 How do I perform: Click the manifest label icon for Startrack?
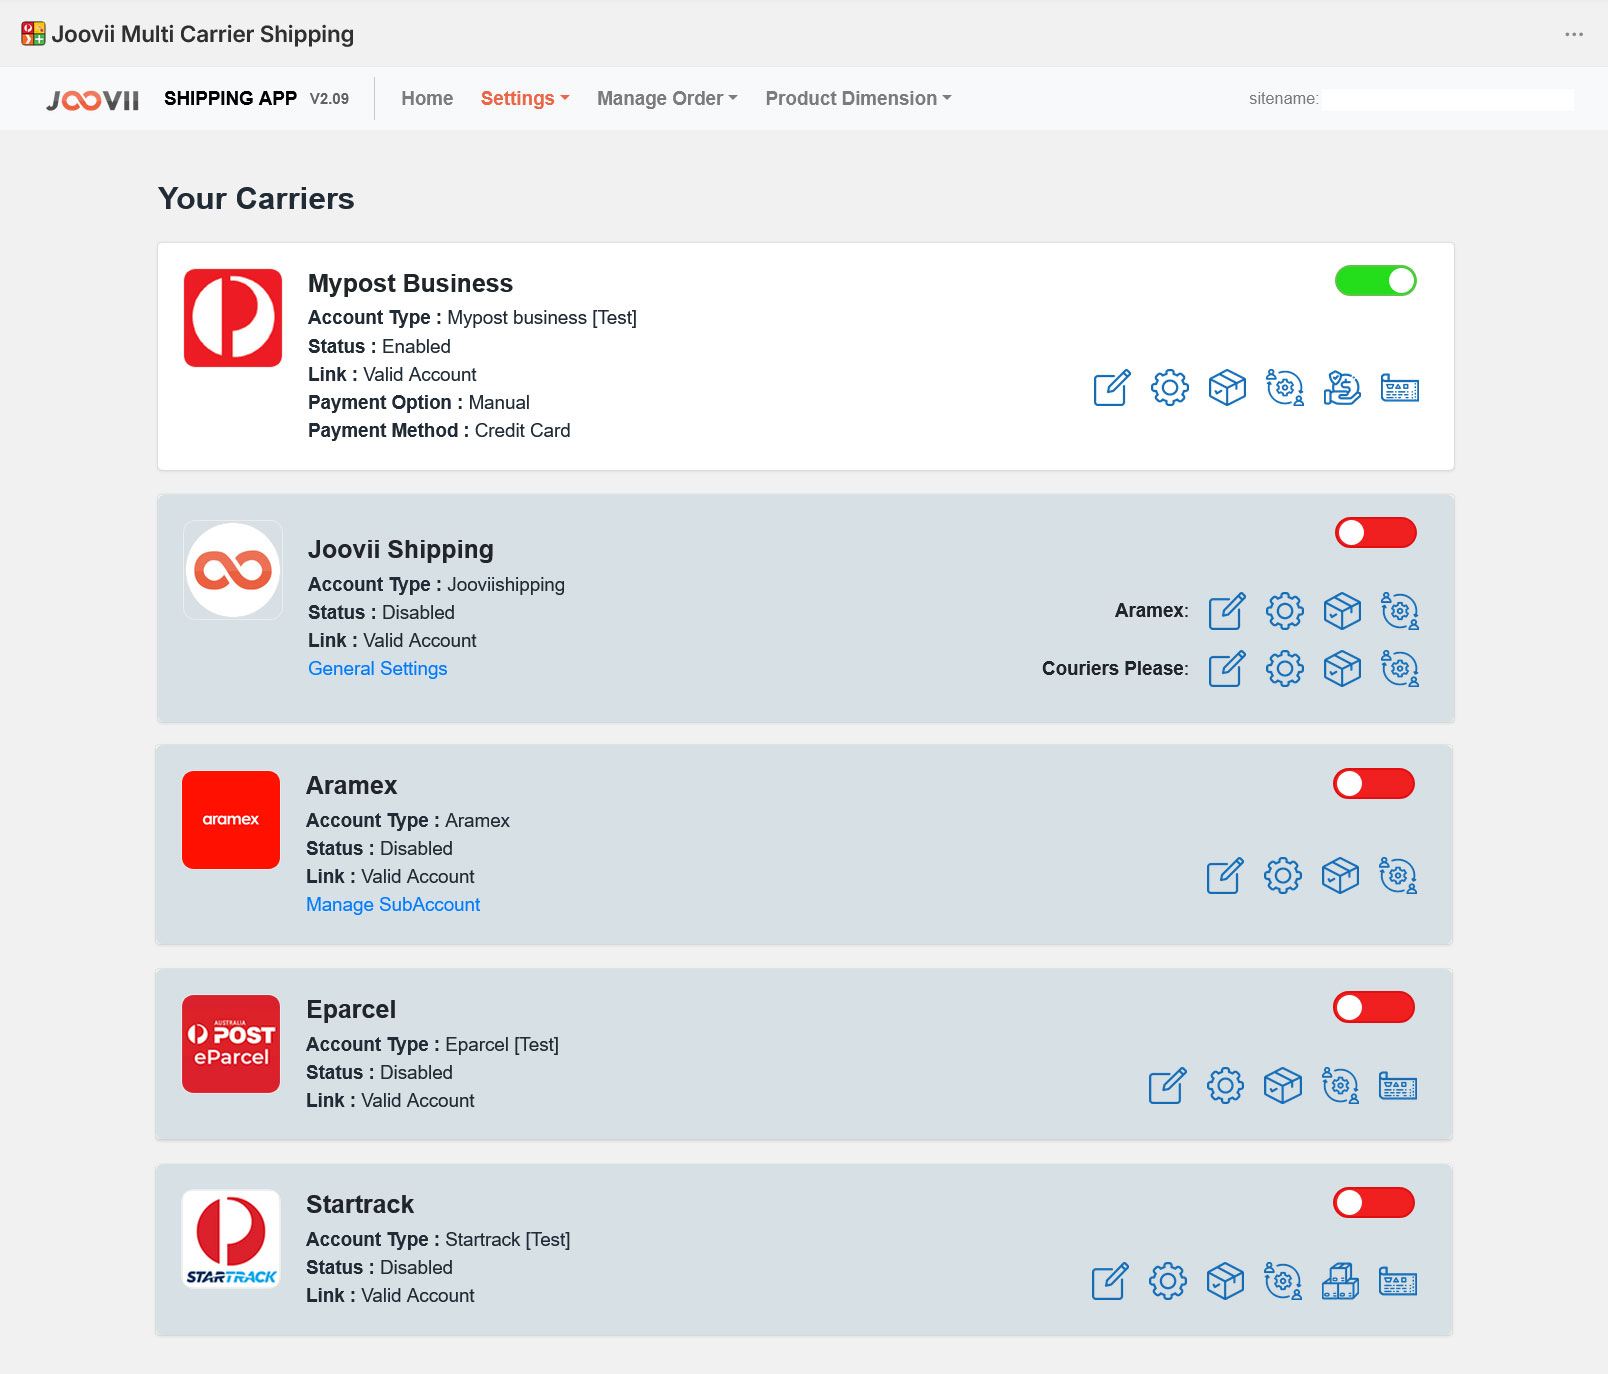1398,1281
